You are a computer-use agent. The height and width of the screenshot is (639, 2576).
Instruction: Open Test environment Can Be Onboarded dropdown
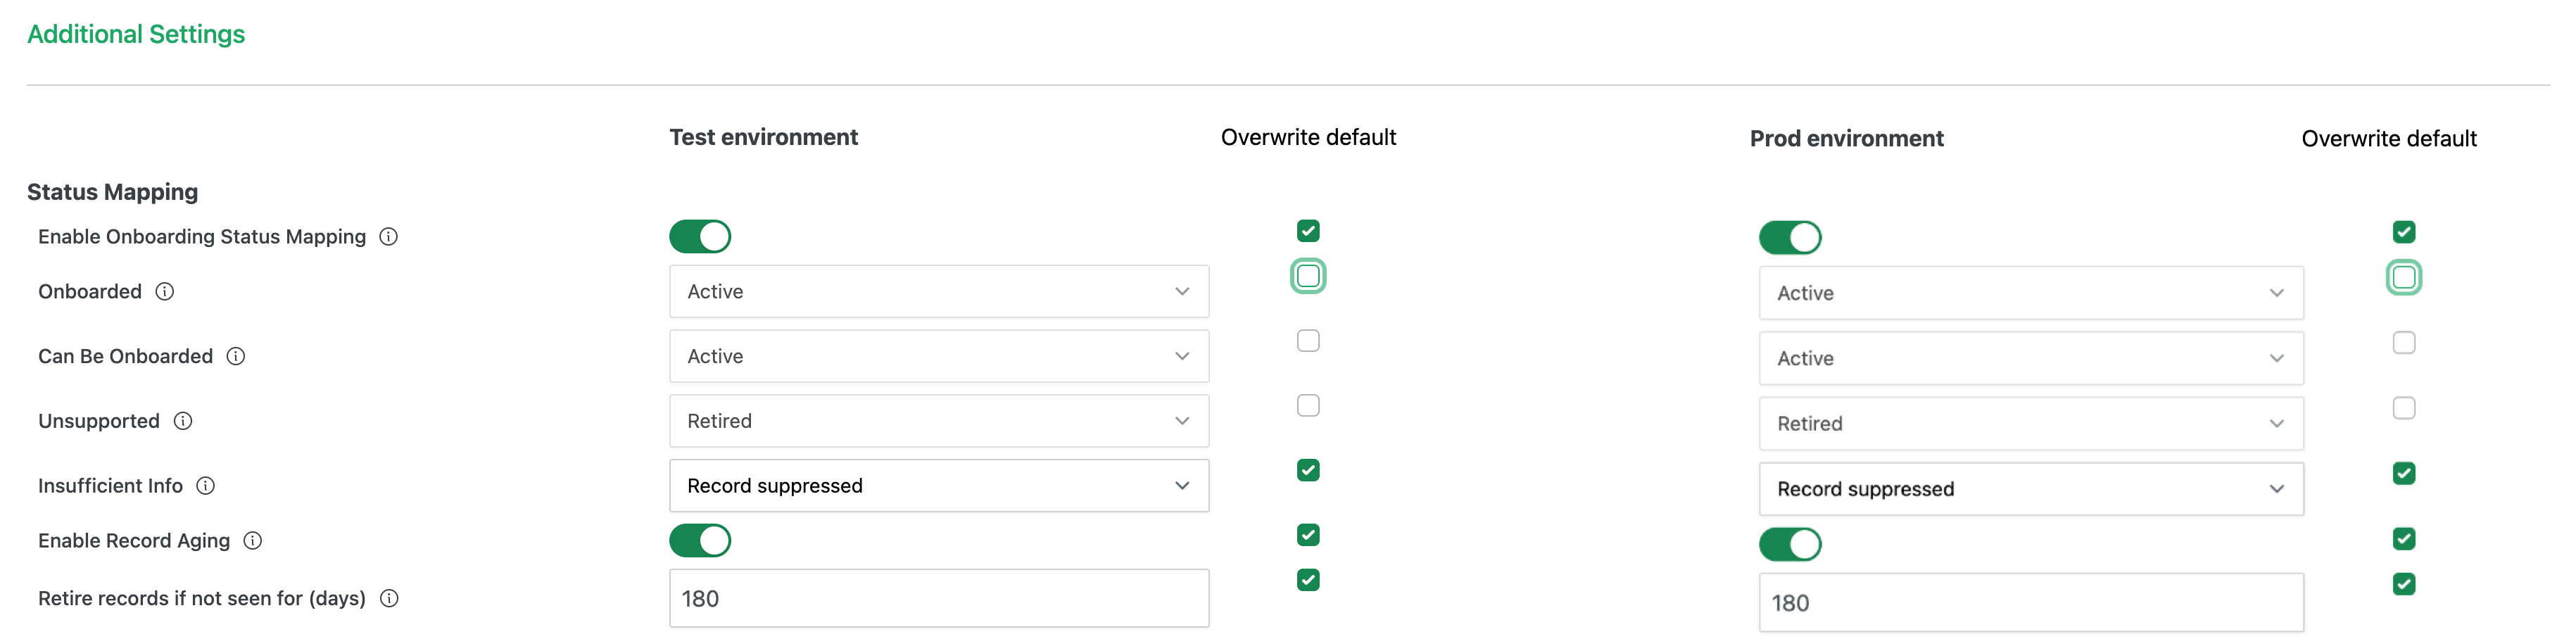click(939, 357)
